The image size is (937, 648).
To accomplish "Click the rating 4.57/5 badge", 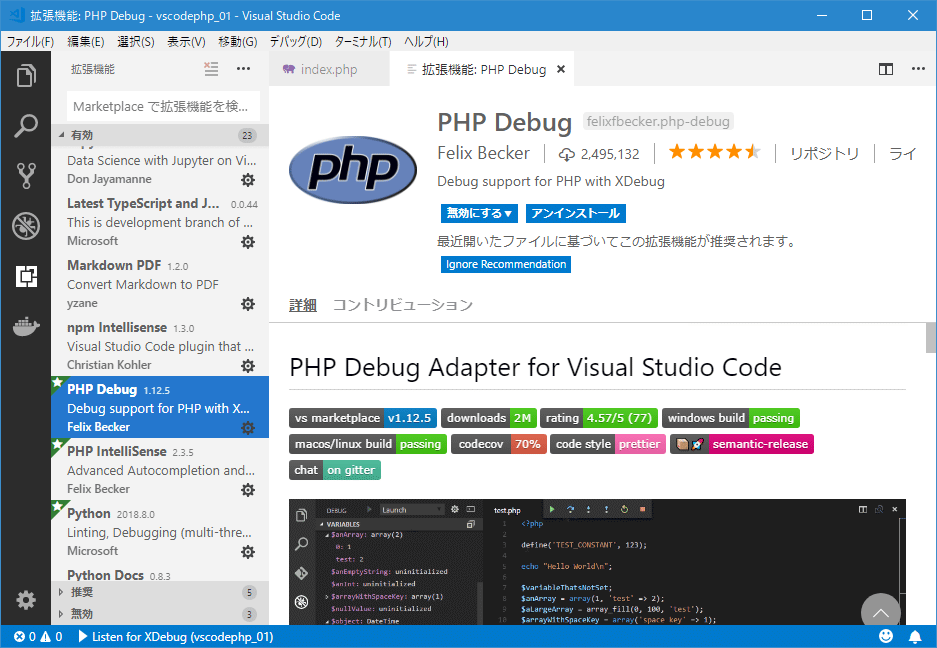I will pyautogui.click(x=599, y=418).
